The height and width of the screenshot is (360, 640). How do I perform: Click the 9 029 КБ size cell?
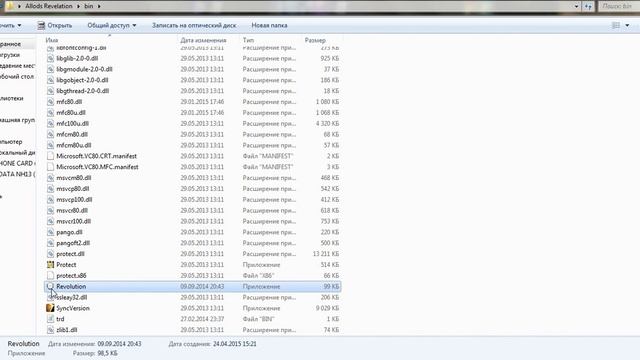[x=327, y=308]
